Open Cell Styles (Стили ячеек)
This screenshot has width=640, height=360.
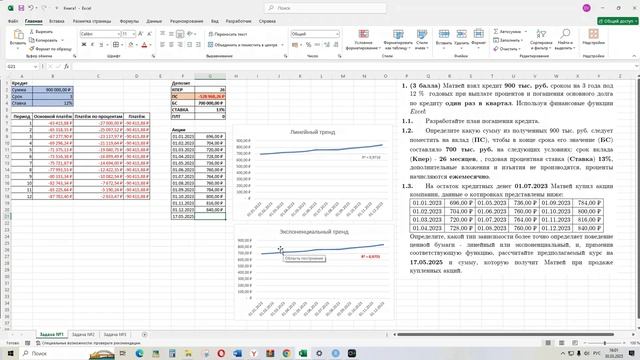(x=422, y=39)
